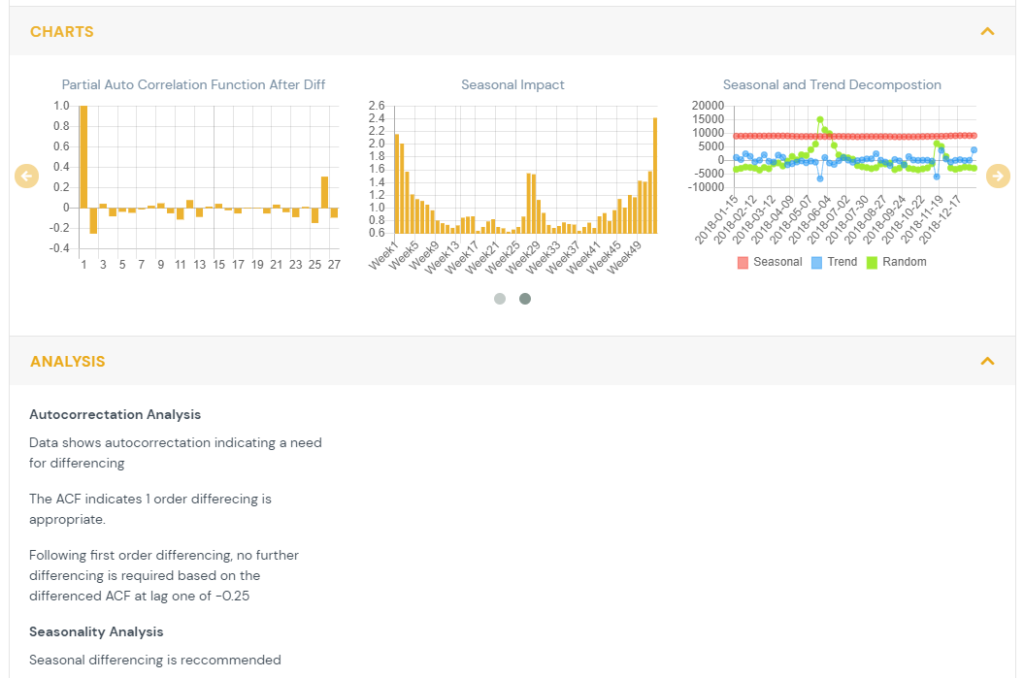This screenshot has width=1024, height=678.
Task: Click the highest green Random point in decomposition chart
Action: point(820,119)
